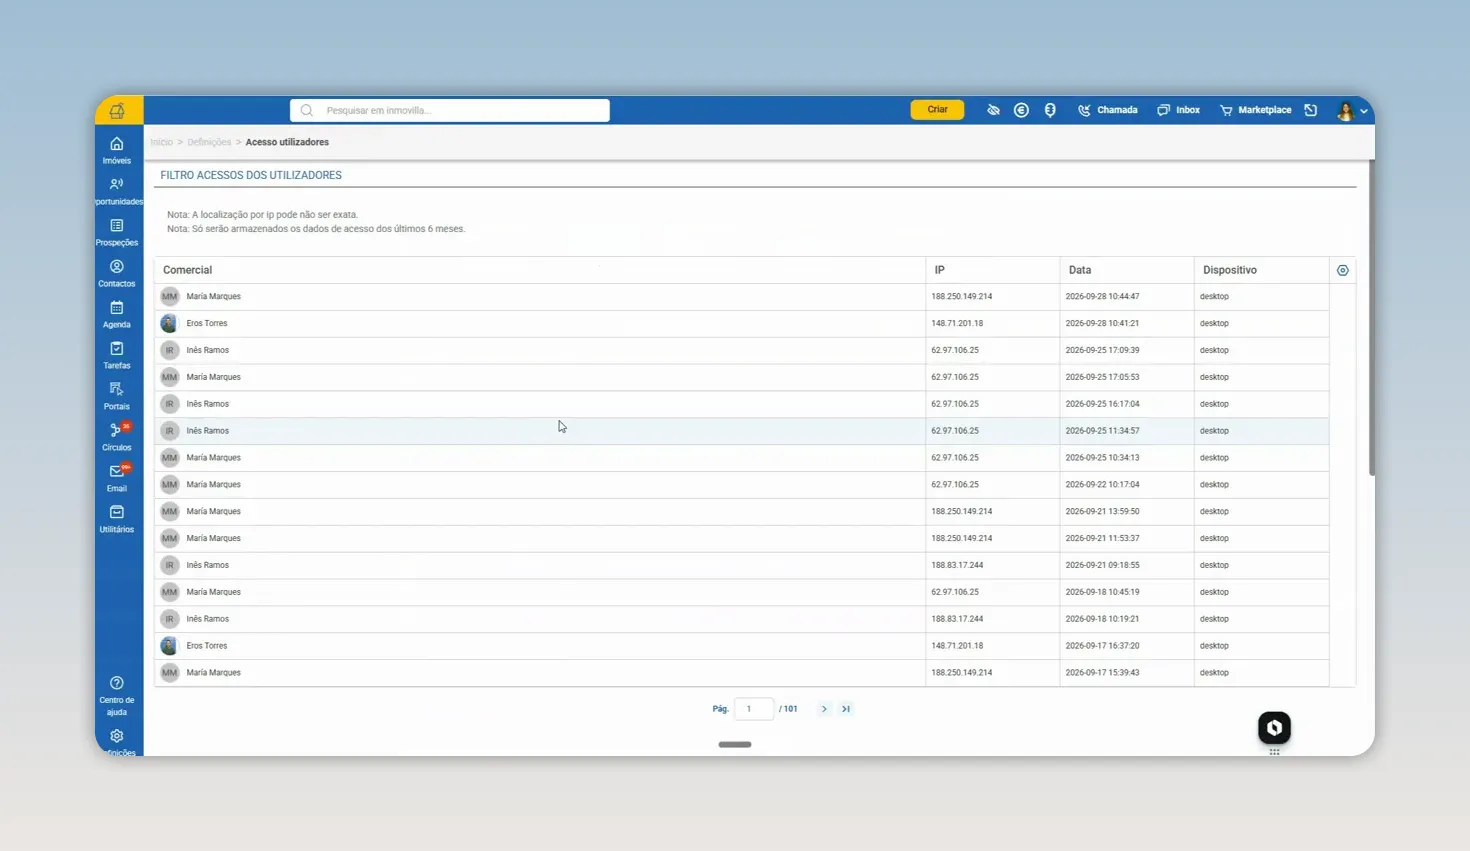Click the Definições breadcrumb link
1470x851 pixels.
coord(209,142)
